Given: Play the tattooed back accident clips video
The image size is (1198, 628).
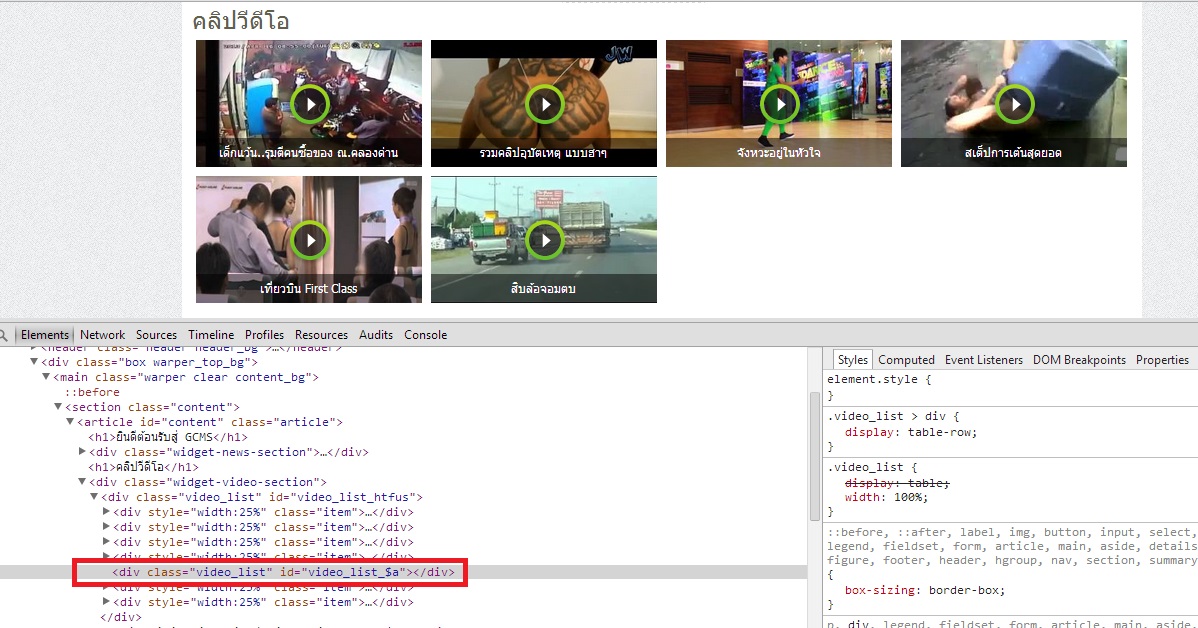Looking at the screenshot, I should 545,105.
